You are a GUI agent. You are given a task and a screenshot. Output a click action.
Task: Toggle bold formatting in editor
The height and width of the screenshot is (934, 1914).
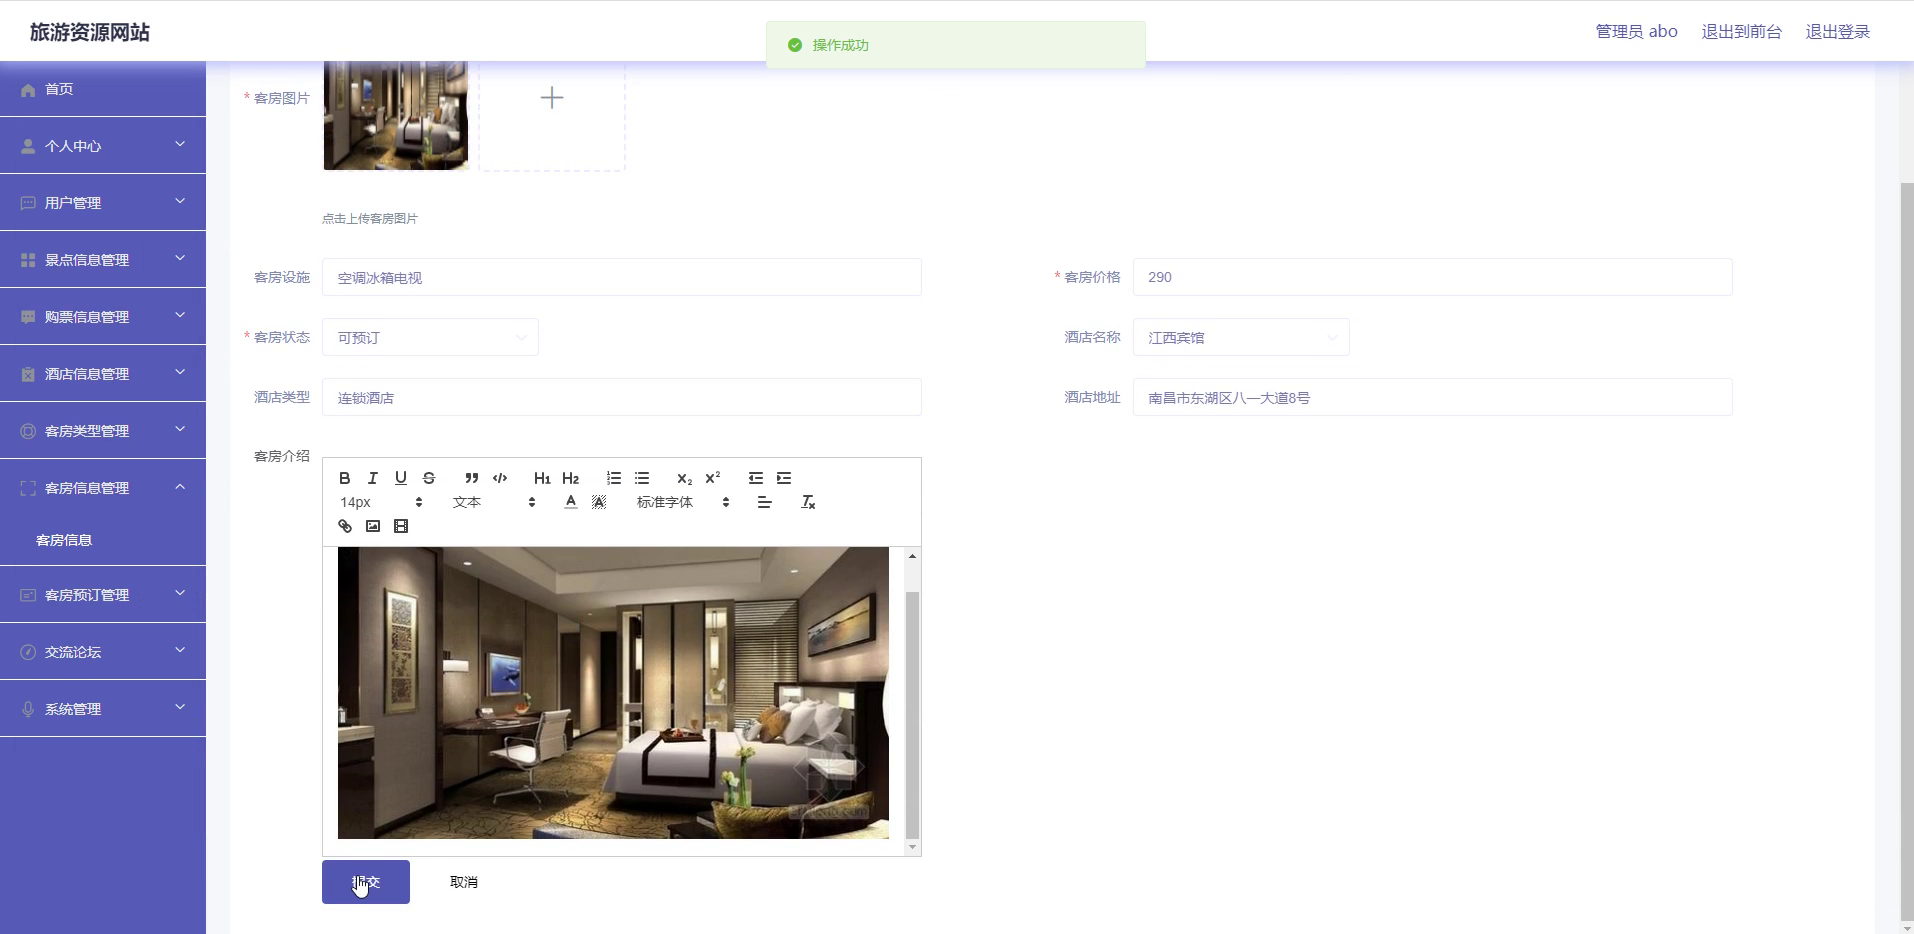(345, 478)
